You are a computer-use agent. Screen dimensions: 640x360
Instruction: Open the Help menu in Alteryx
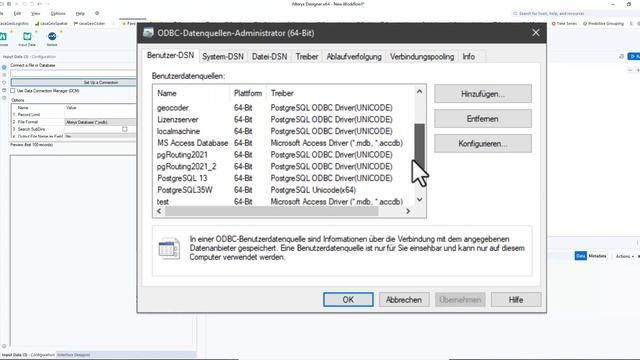pyautogui.click(x=80, y=13)
